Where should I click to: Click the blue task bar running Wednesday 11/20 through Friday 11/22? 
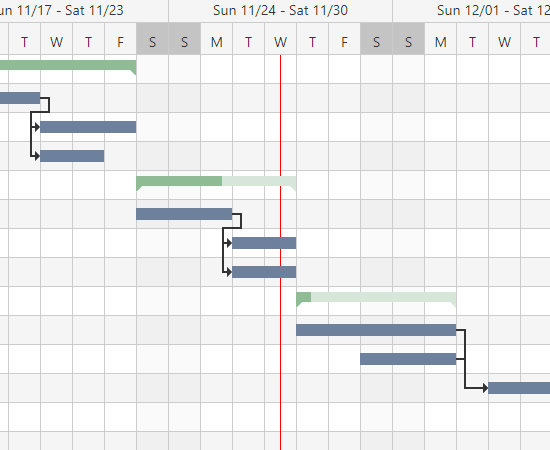point(88,127)
